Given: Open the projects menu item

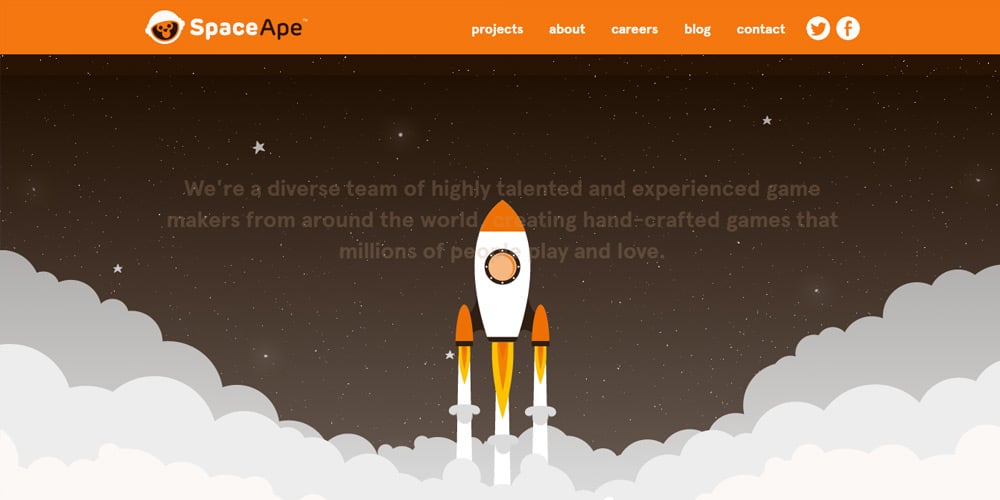Looking at the screenshot, I should pyautogui.click(x=497, y=29).
